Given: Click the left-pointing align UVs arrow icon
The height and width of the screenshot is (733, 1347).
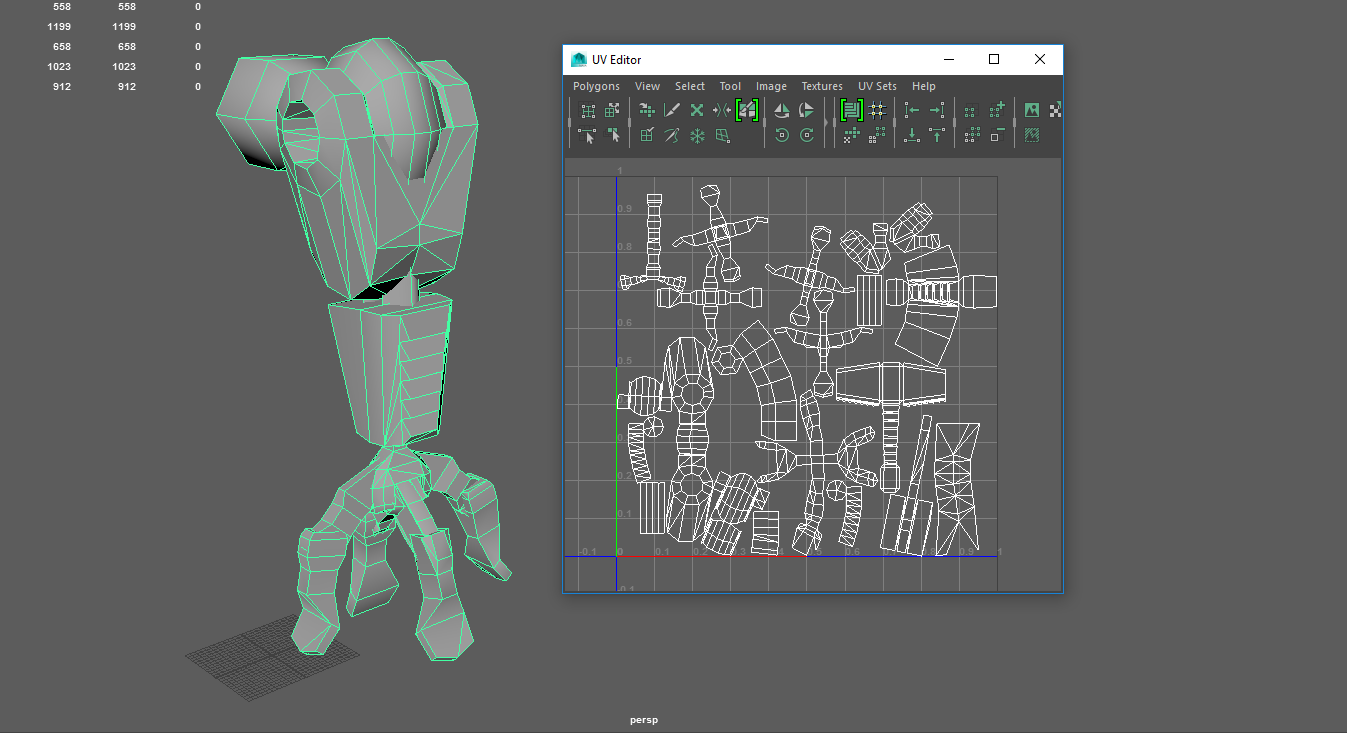Looking at the screenshot, I should 911,111.
